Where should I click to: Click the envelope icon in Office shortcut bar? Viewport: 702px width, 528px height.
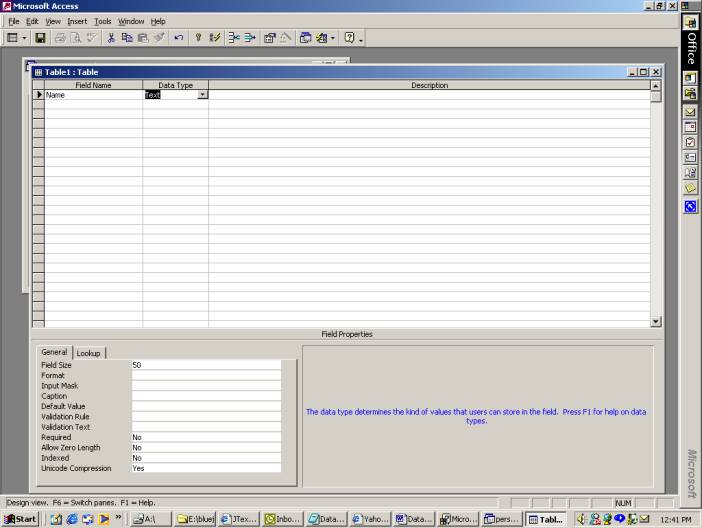click(x=690, y=112)
